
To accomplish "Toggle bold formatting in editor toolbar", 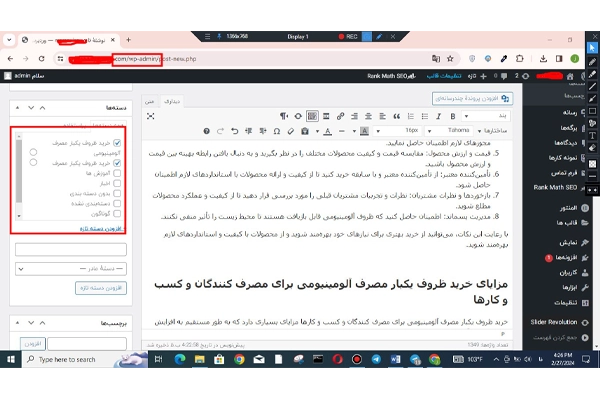I will pos(453,116).
